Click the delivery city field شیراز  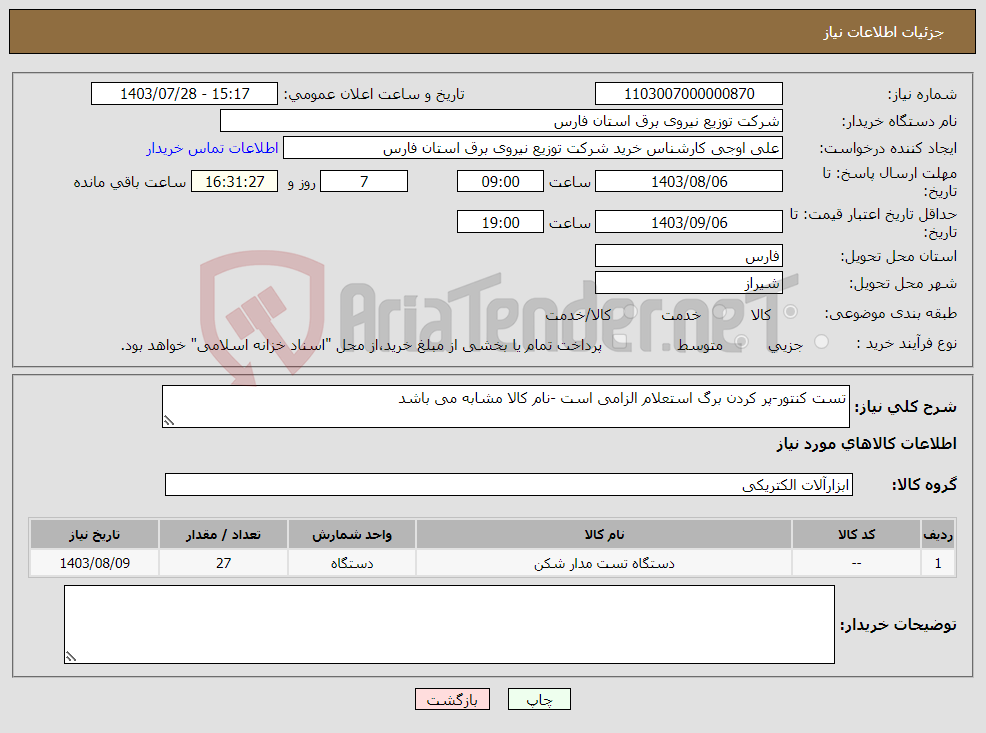click(689, 283)
